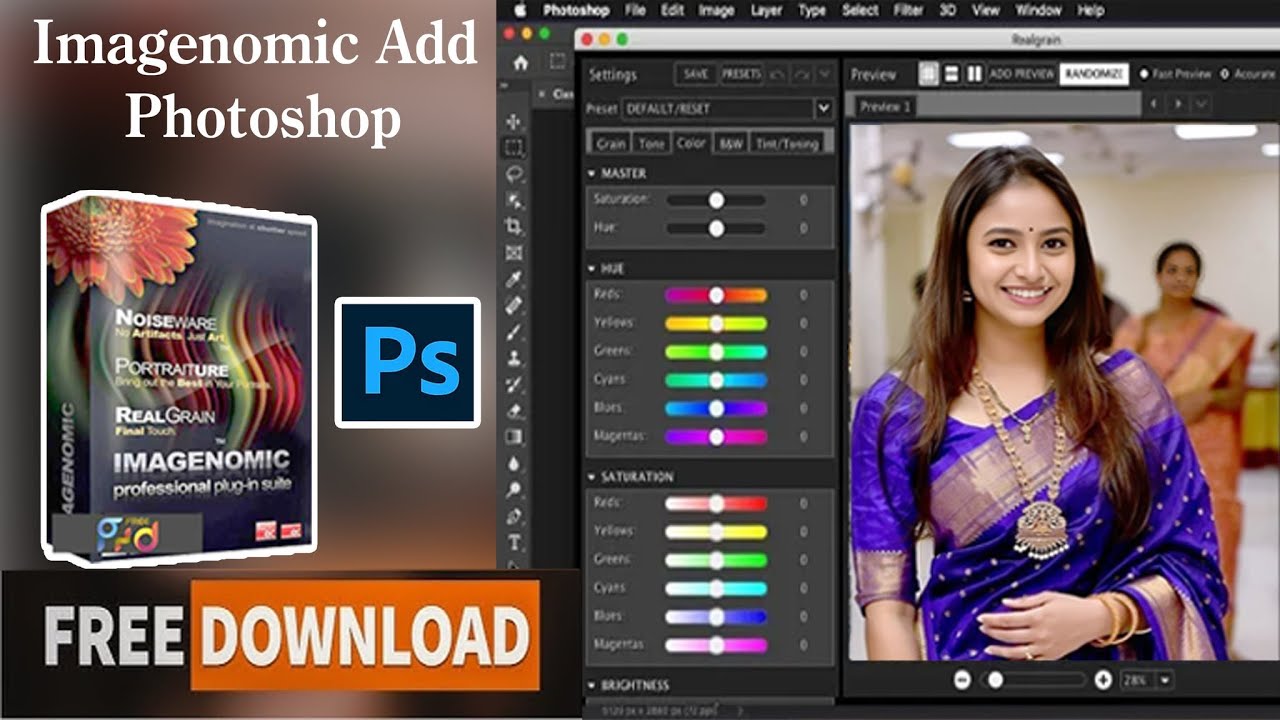Click the redo arrow in Settings

(801, 74)
